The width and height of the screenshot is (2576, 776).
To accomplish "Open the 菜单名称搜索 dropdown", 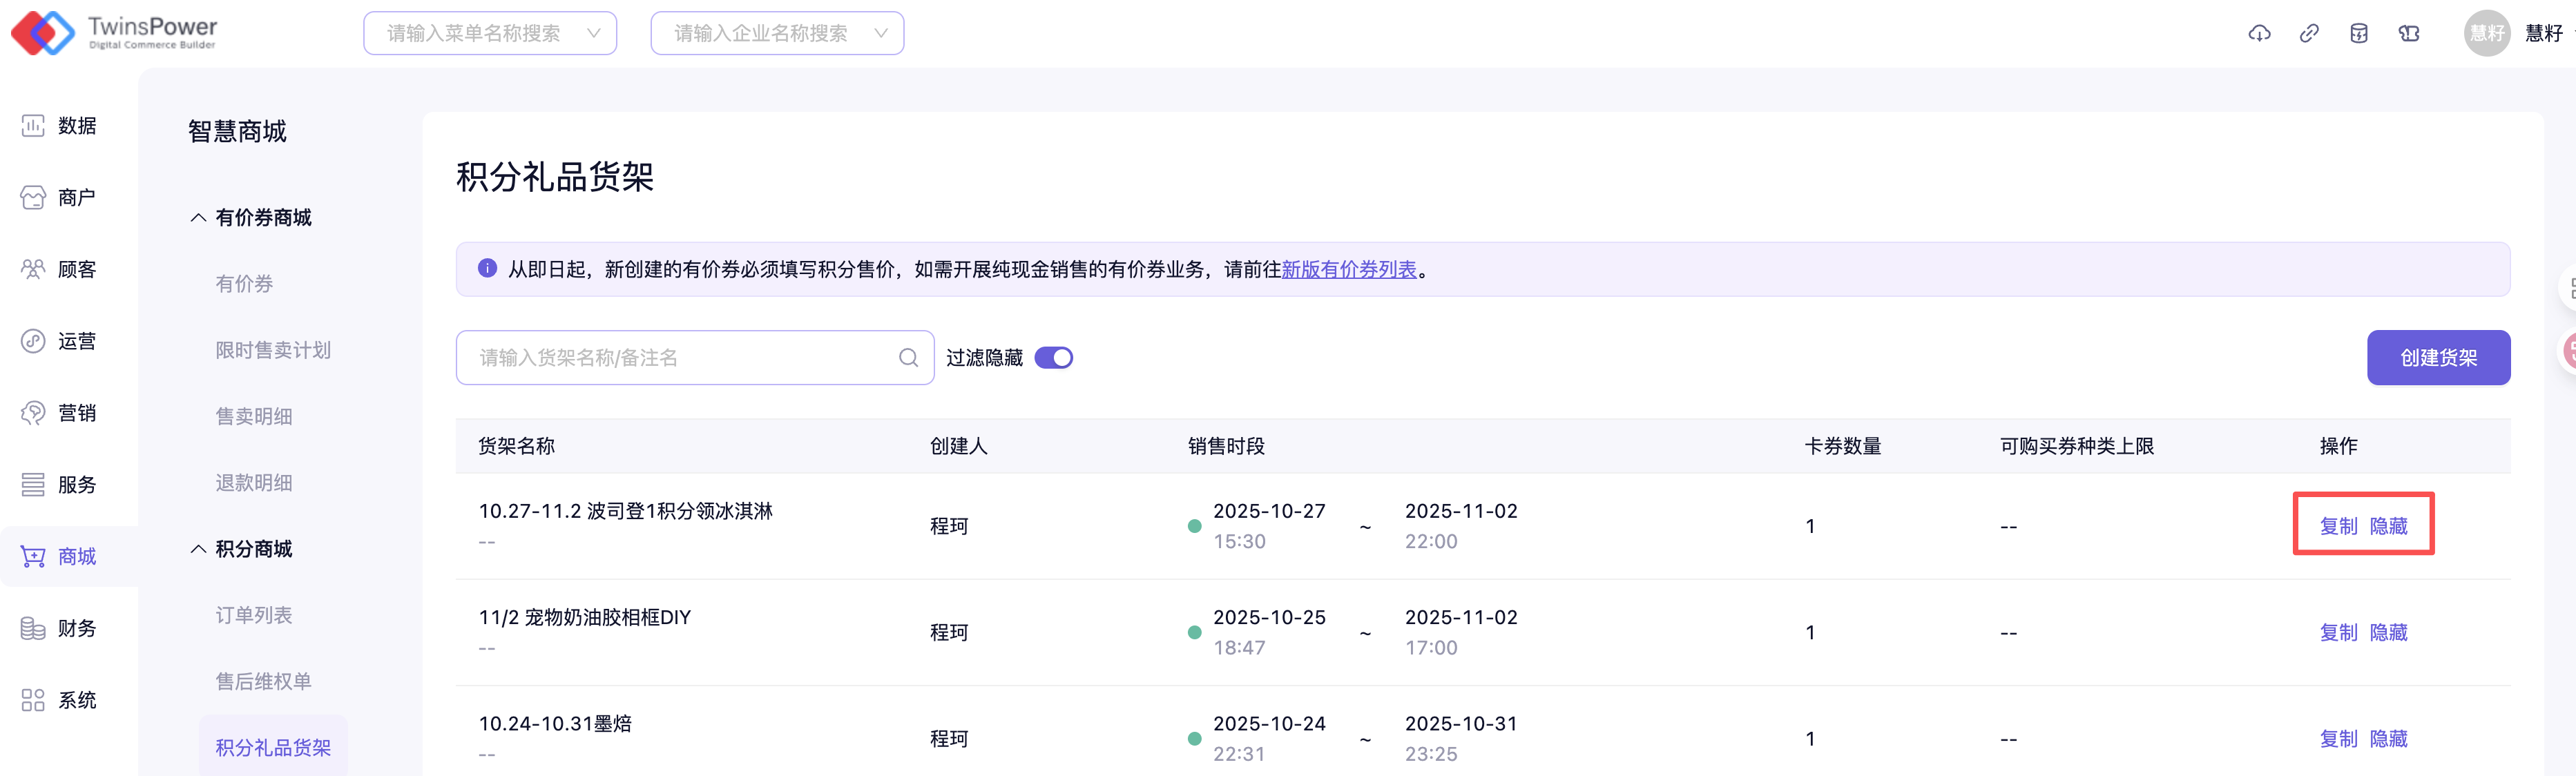I will pos(490,34).
